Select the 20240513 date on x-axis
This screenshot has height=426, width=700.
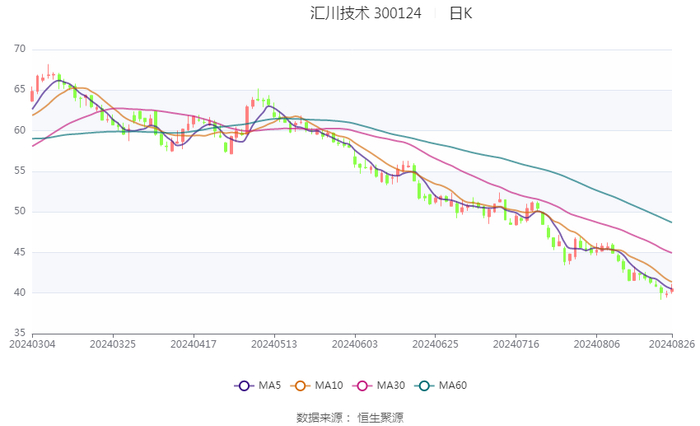274,343
